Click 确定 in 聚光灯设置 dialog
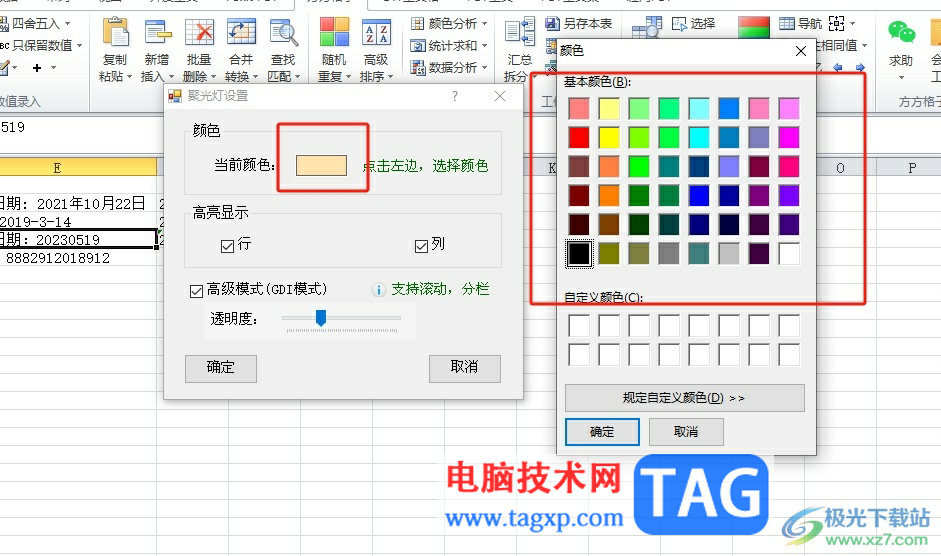Image resolution: width=941 pixels, height=556 pixels. click(x=221, y=369)
